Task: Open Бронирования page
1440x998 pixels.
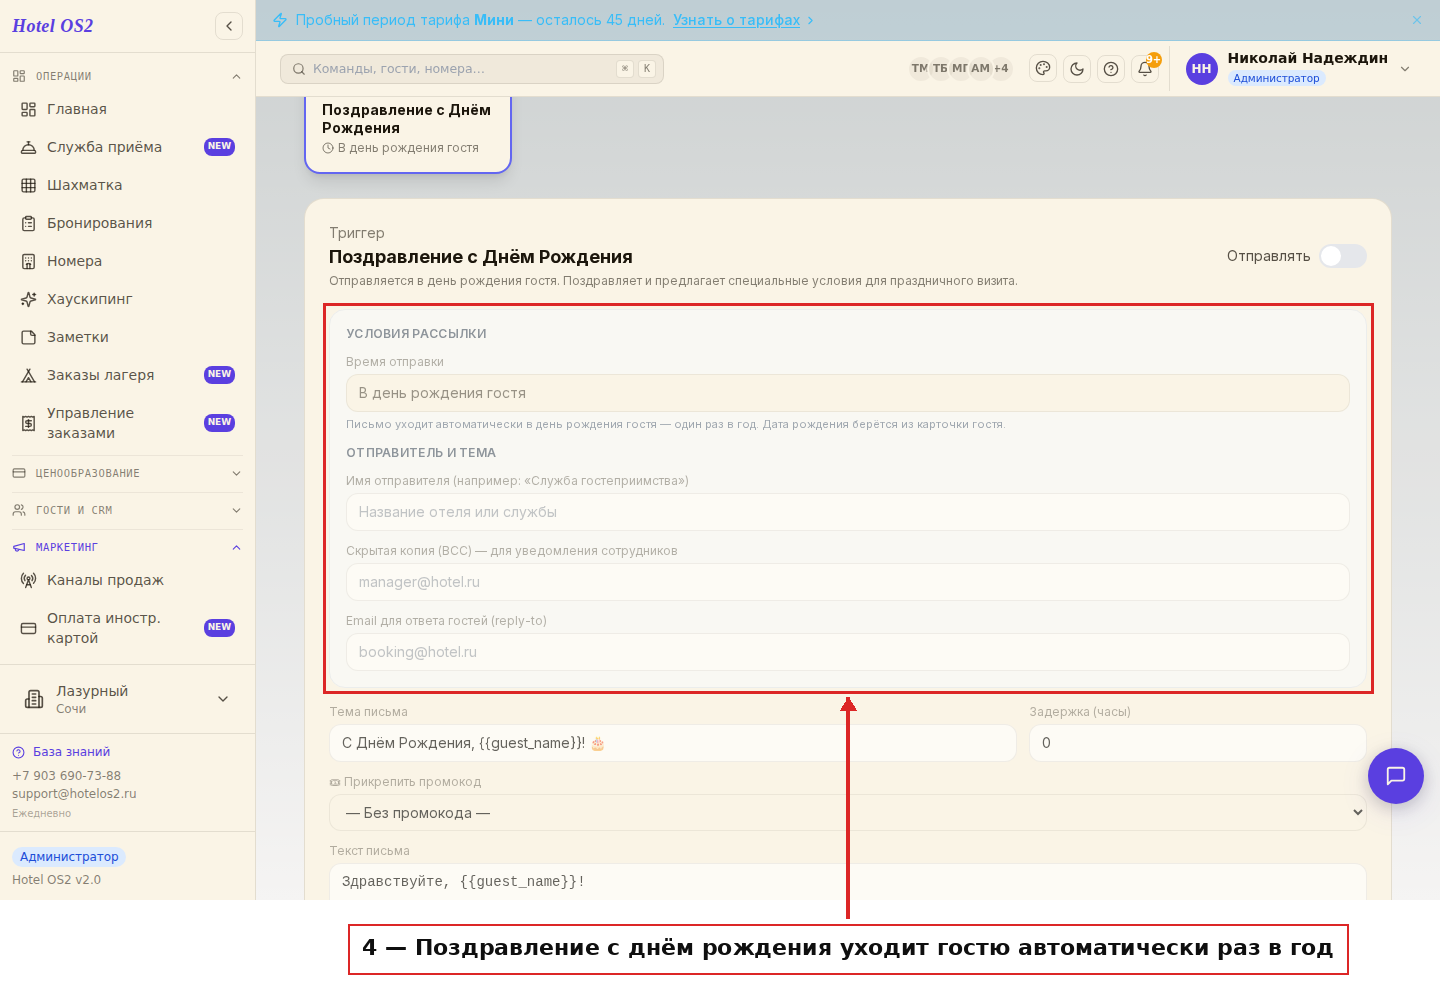Action: pos(127,223)
